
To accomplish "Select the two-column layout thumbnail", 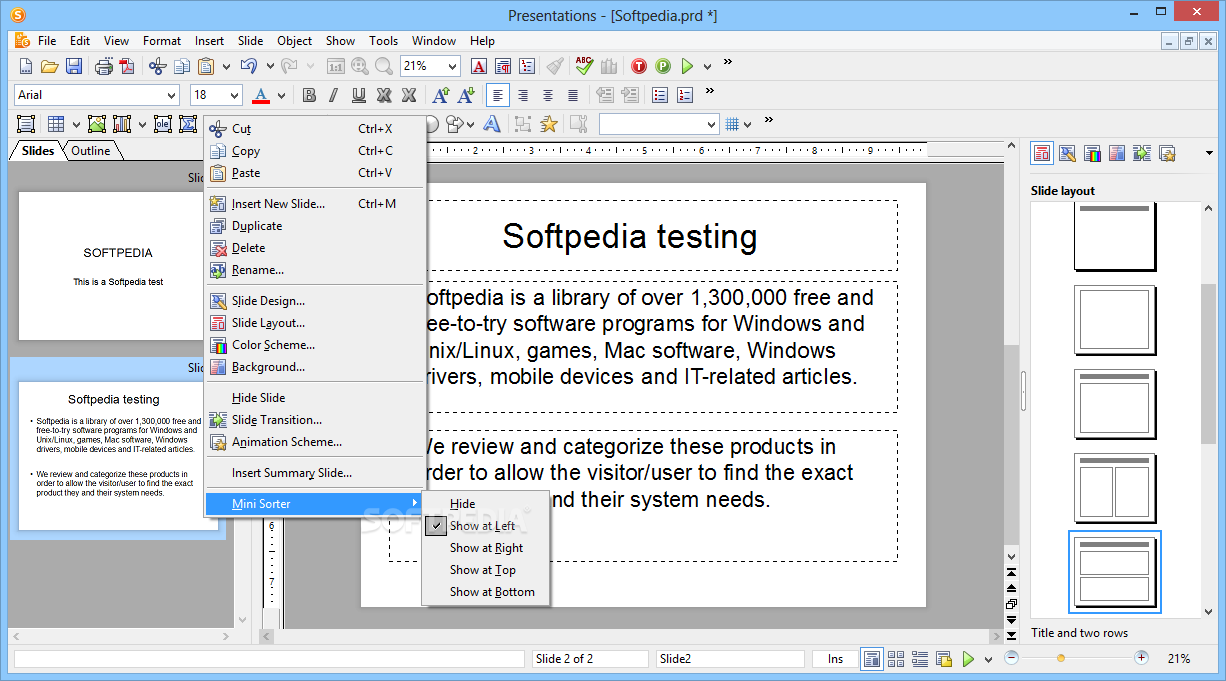I will point(1116,489).
